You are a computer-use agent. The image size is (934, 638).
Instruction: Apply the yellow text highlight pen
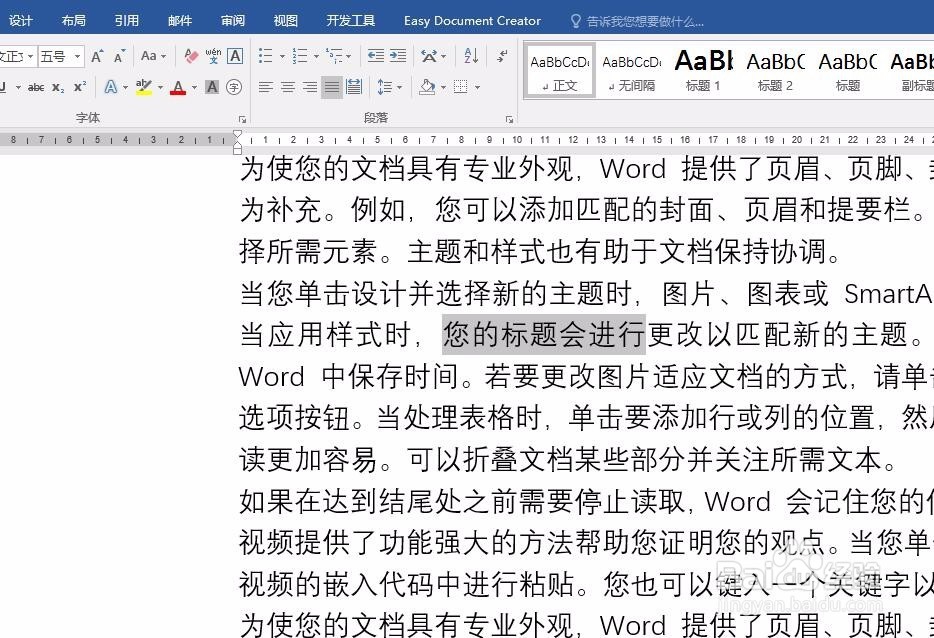click(144, 88)
